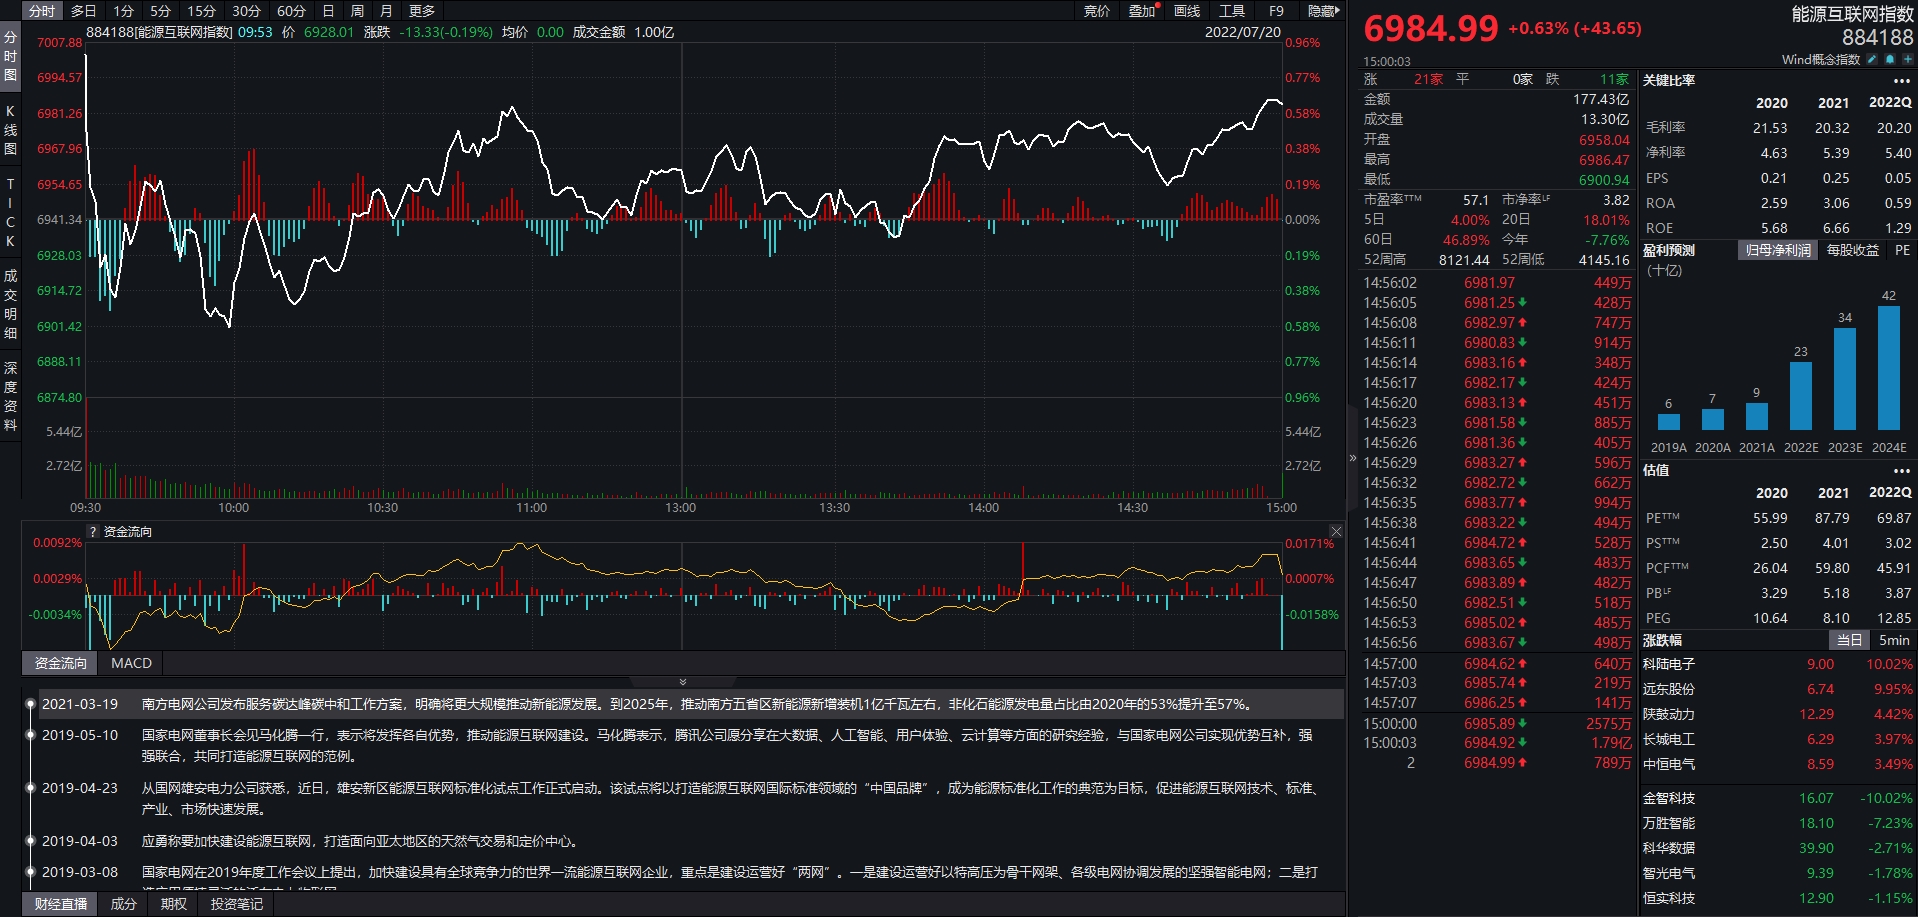This screenshot has height=917, width=1918.
Task: Select the 60分 period
Action: click(291, 11)
